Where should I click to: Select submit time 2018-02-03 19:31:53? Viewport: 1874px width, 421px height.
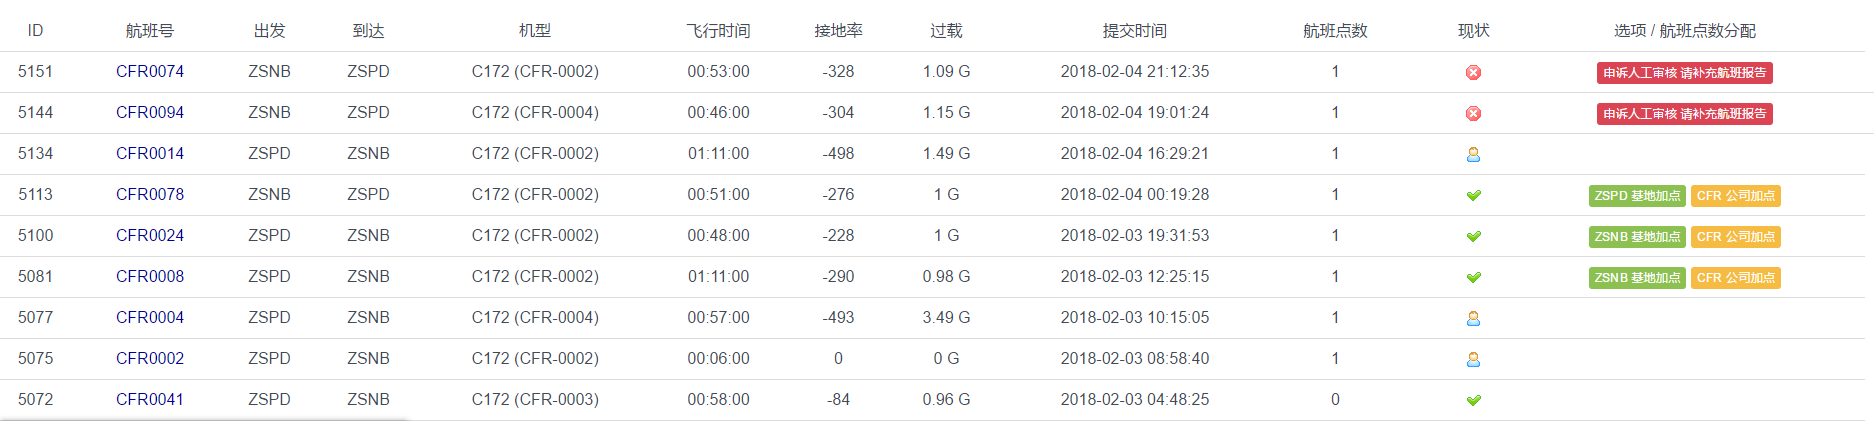(1135, 235)
